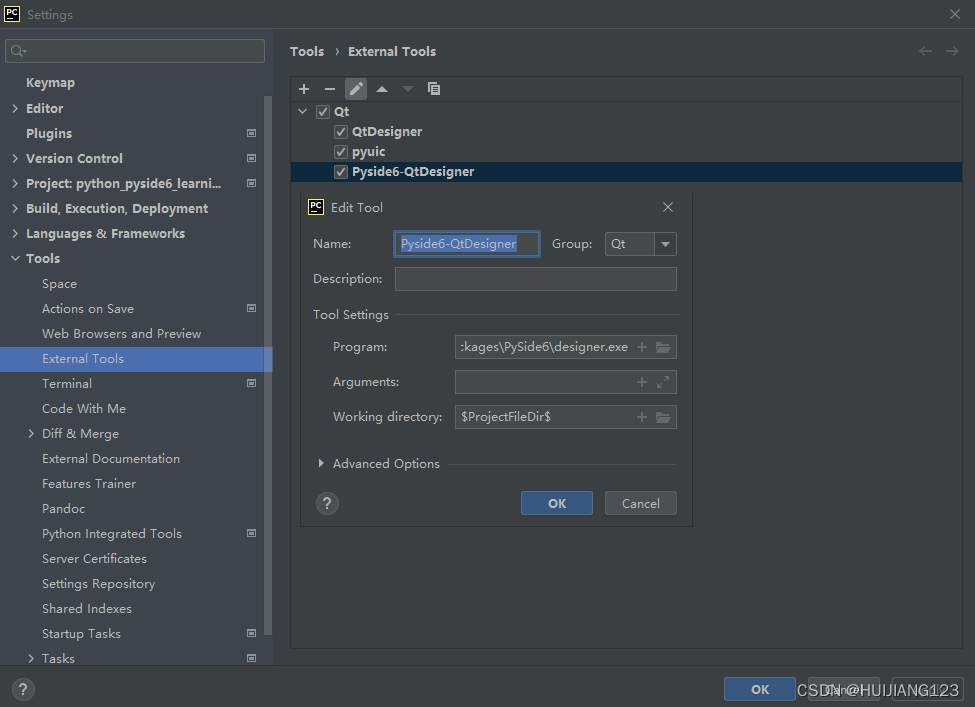Screen dimensions: 975x707
Task: Select External Tools in the sidebar
Action: (136, 359)
